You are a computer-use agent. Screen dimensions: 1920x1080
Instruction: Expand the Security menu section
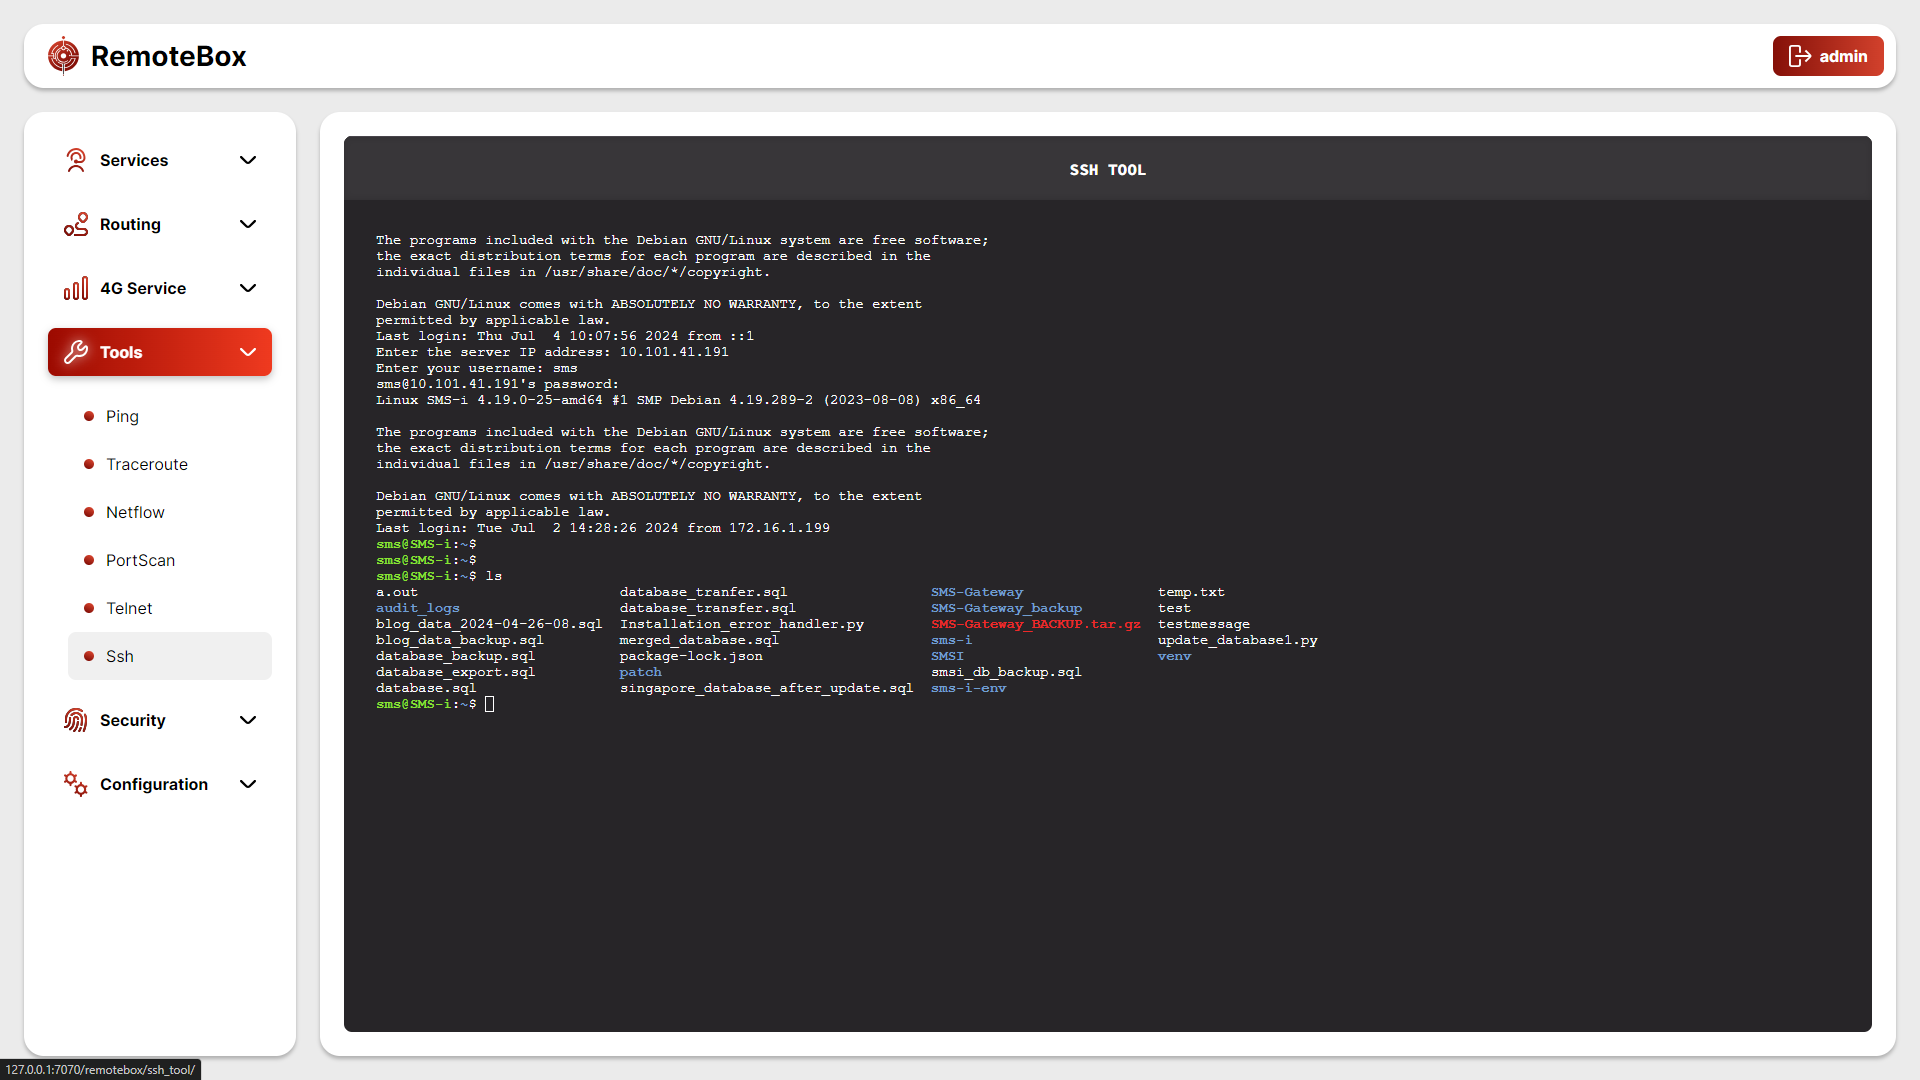click(158, 719)
